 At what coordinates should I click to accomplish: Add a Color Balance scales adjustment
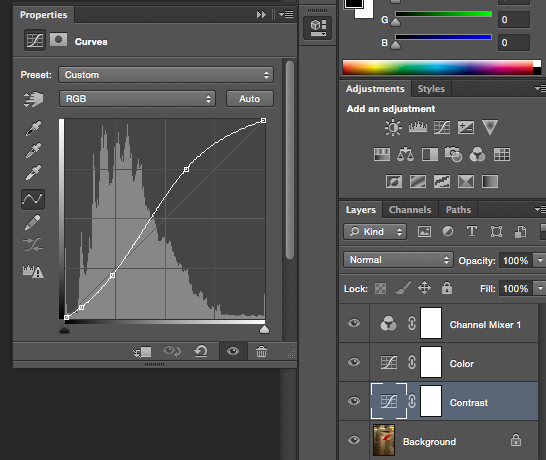pyautogui.click(x=405, y=154)
